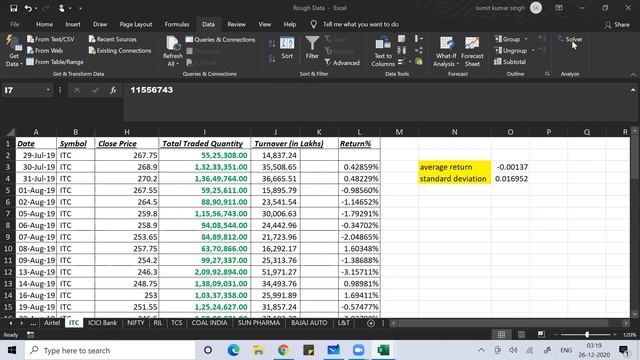
Task: Expand the Group dropdown arrow
Action: pyautogui.click(x=526, y=39)
